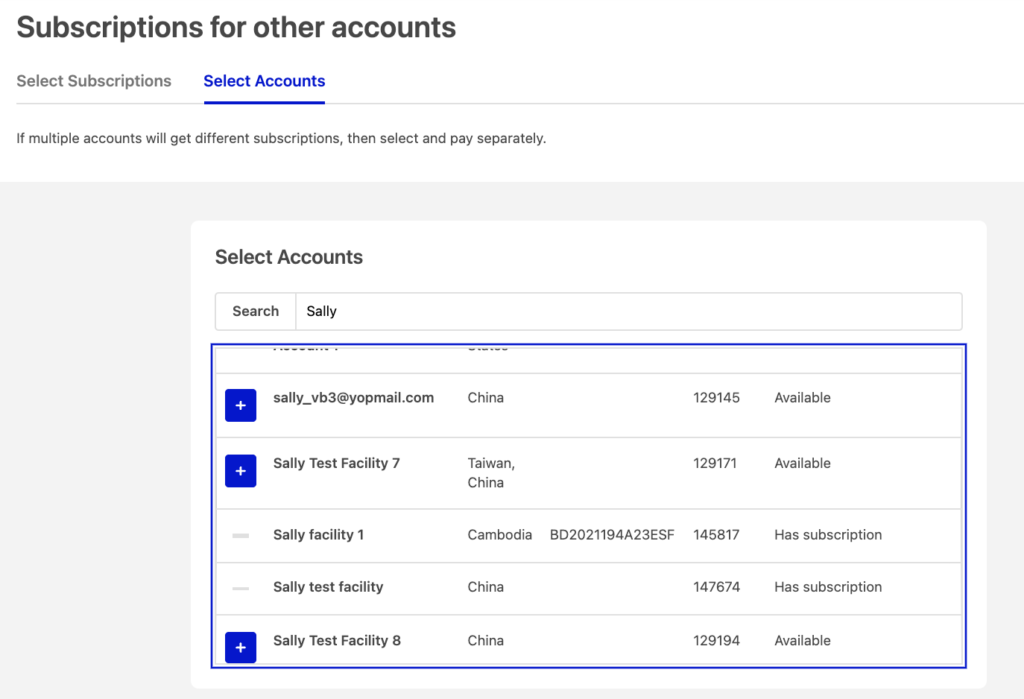1024x699 pixels.
Task: Switch to the Select Subscriptions tab
Action: tap(94, 81)
